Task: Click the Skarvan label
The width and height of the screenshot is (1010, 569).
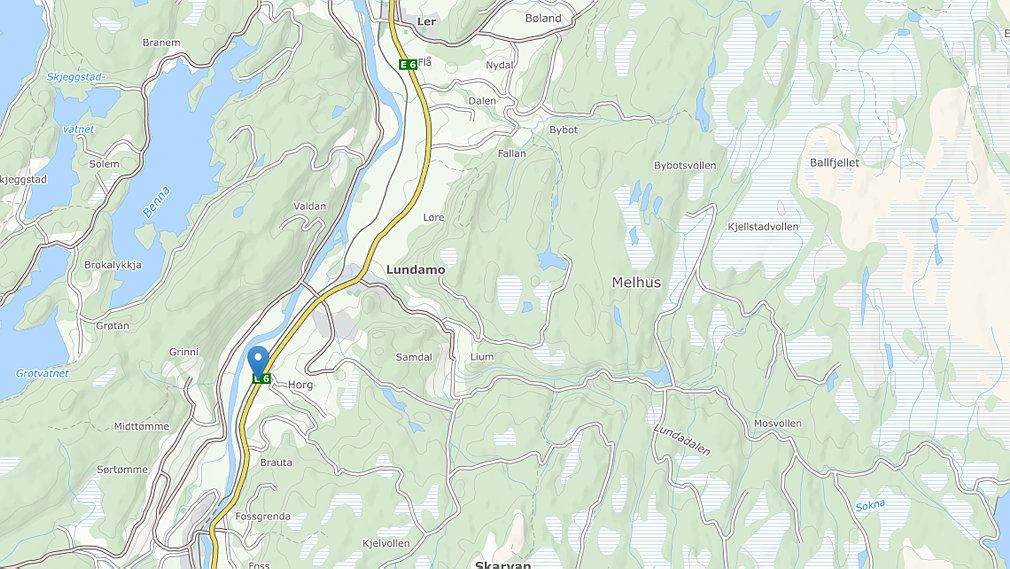Action: (503, 565)
